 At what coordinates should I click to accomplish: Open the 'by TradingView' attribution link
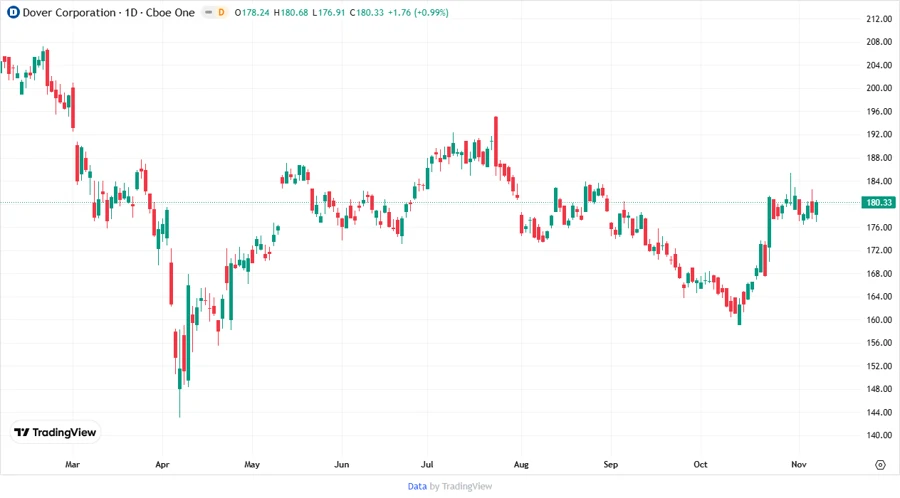pyautogui.click(x=461, y=486)
